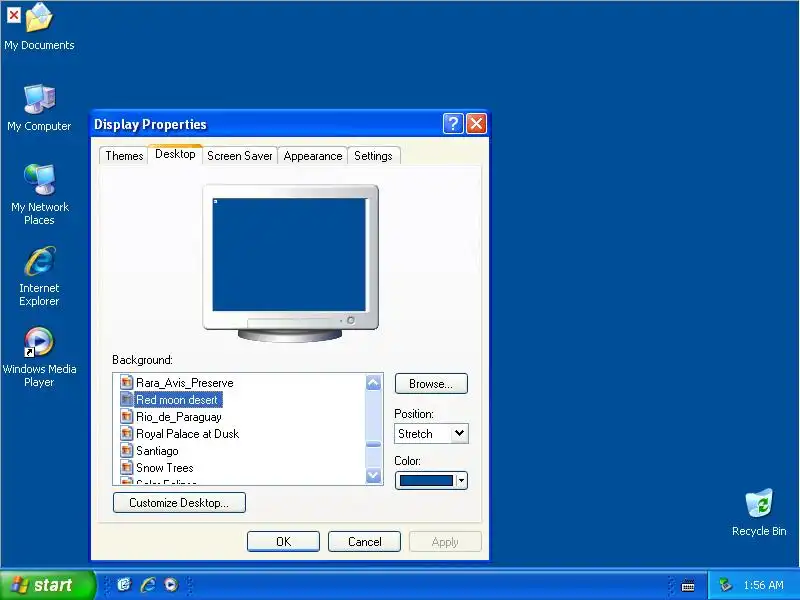Image resolution: width=800 pixels, height=600 pixels.
Task: Click the help question mark button in the title bar
Action: tap(453, 123)
